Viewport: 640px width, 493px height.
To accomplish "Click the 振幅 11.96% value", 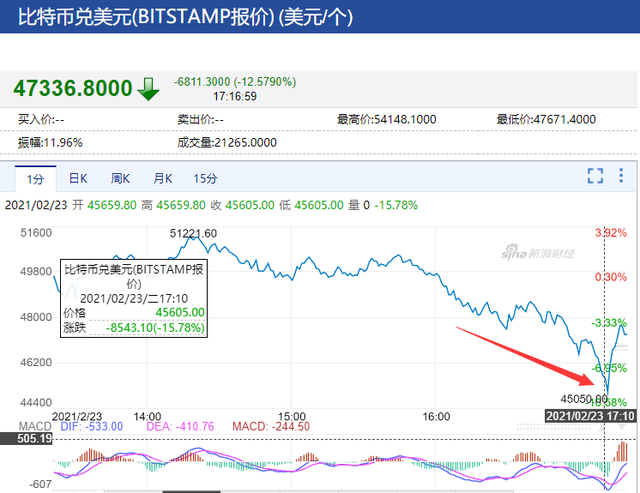I will click(x=50, y=143).
